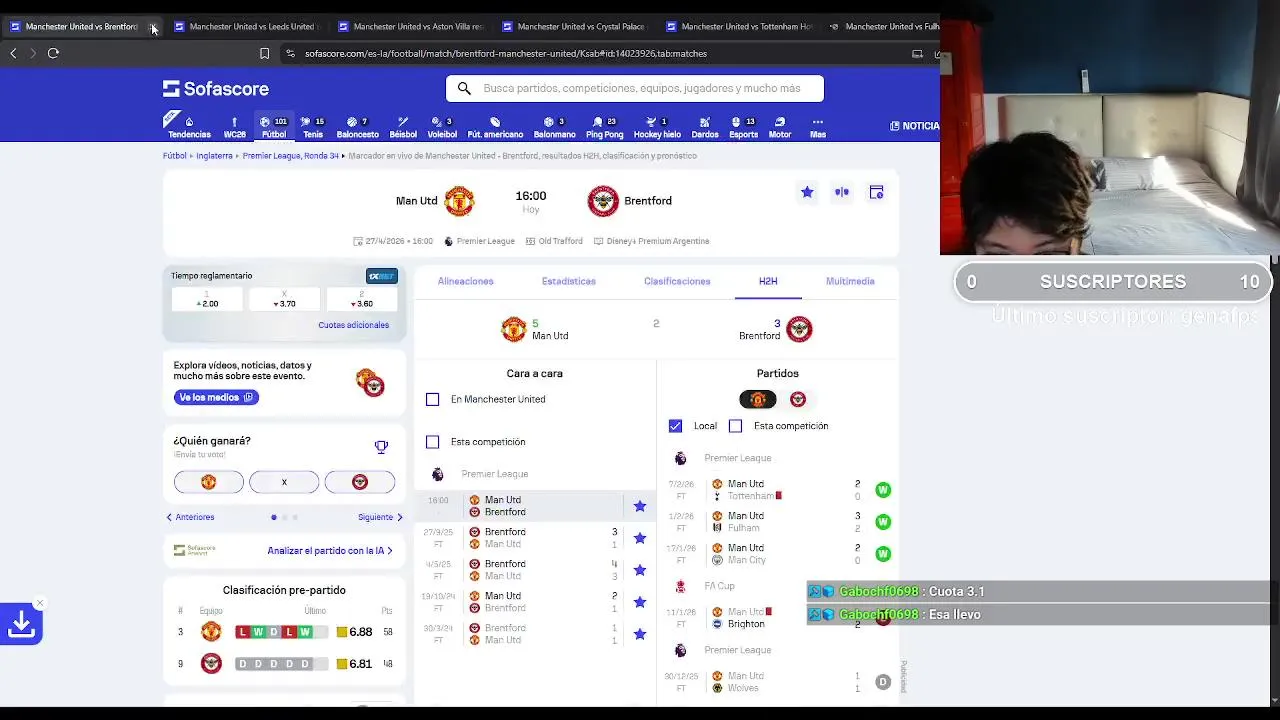Close the Manchester United vs Brentford browser tab

click(152, 27)
